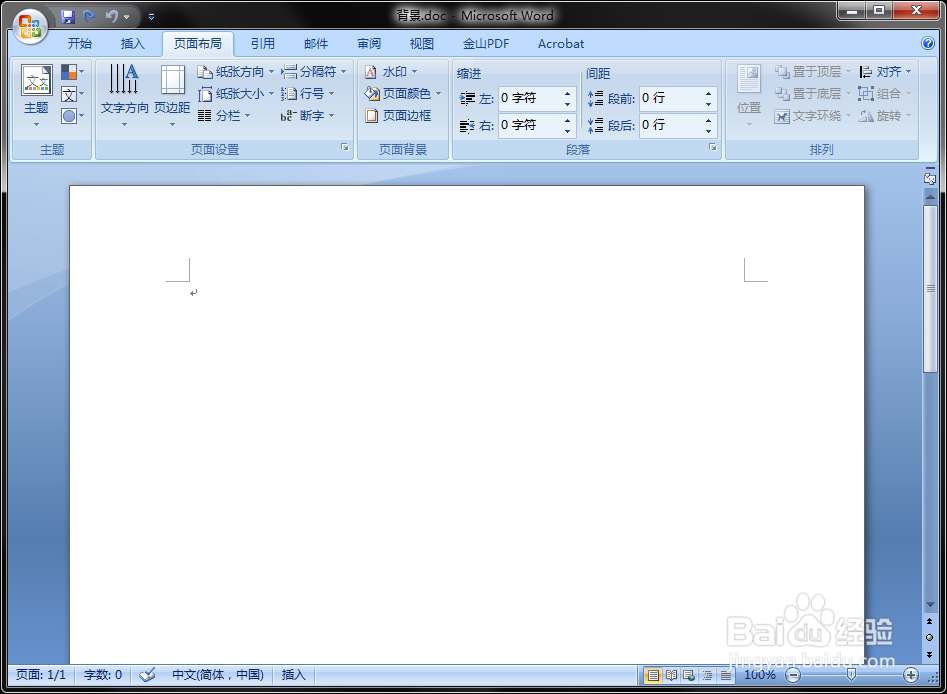Click Next Page double arrow button
This screenshot has height=694, width=947.
(929, 654)
